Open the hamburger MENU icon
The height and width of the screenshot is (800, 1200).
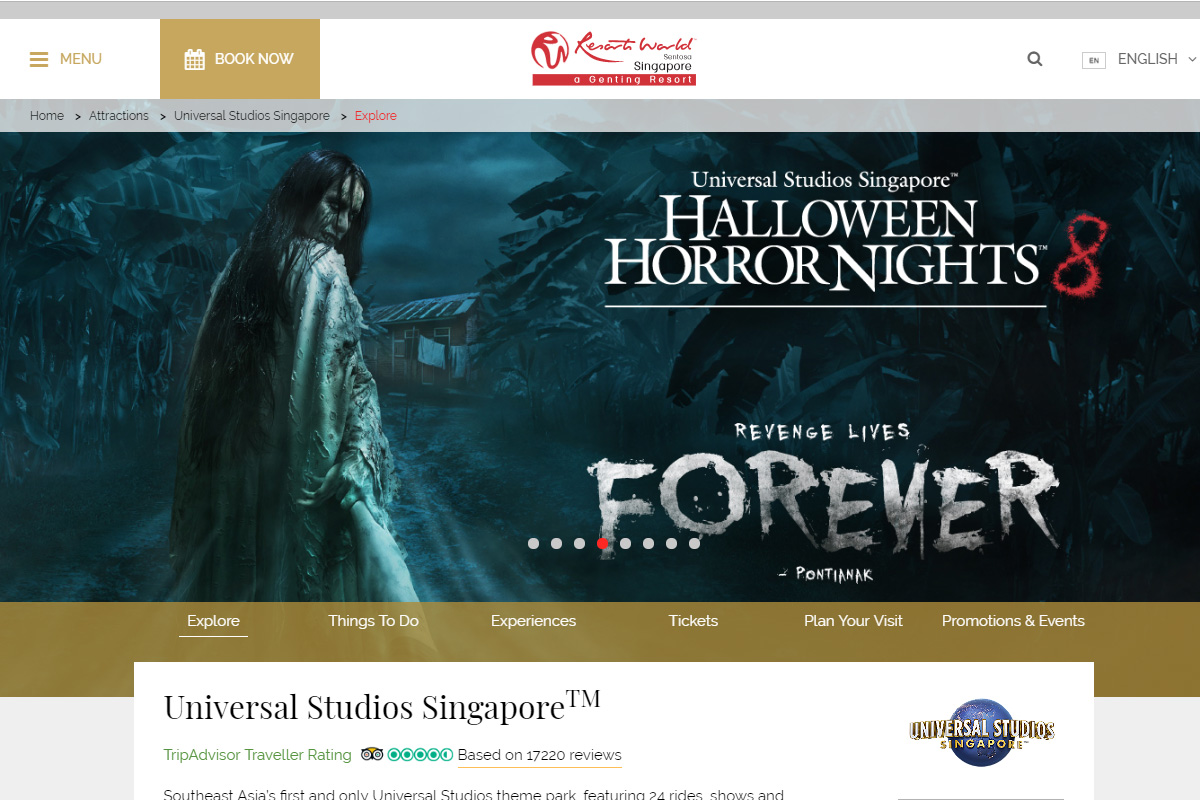click(39, 60)
